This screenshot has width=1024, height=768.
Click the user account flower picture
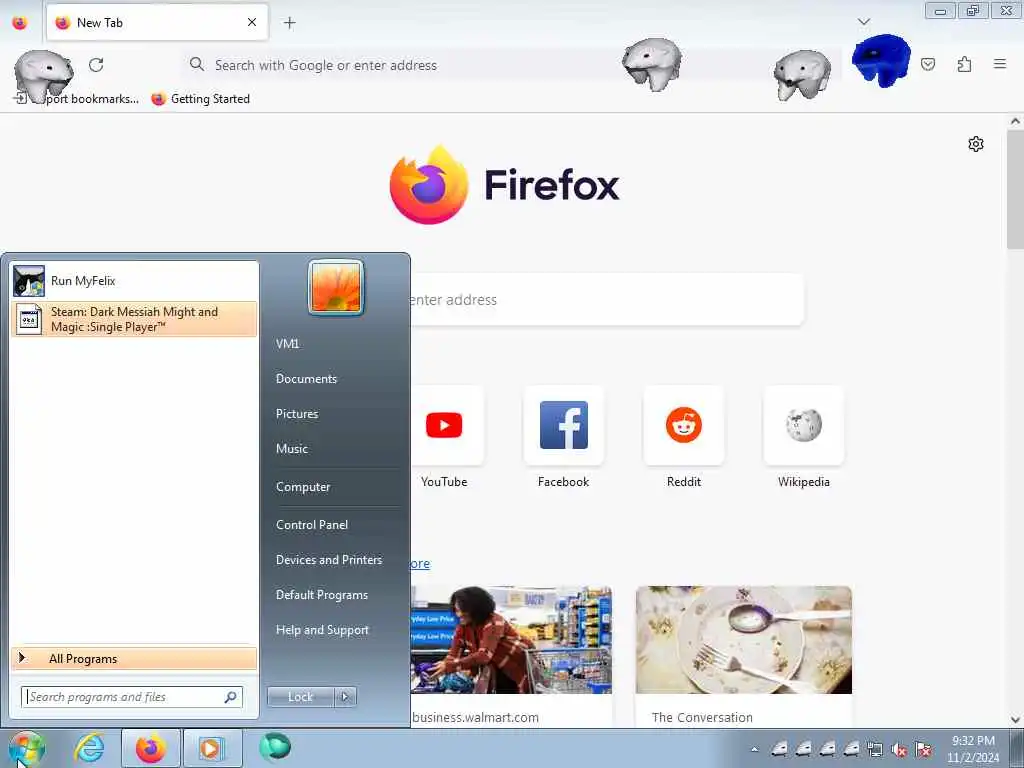pos(336,287)
